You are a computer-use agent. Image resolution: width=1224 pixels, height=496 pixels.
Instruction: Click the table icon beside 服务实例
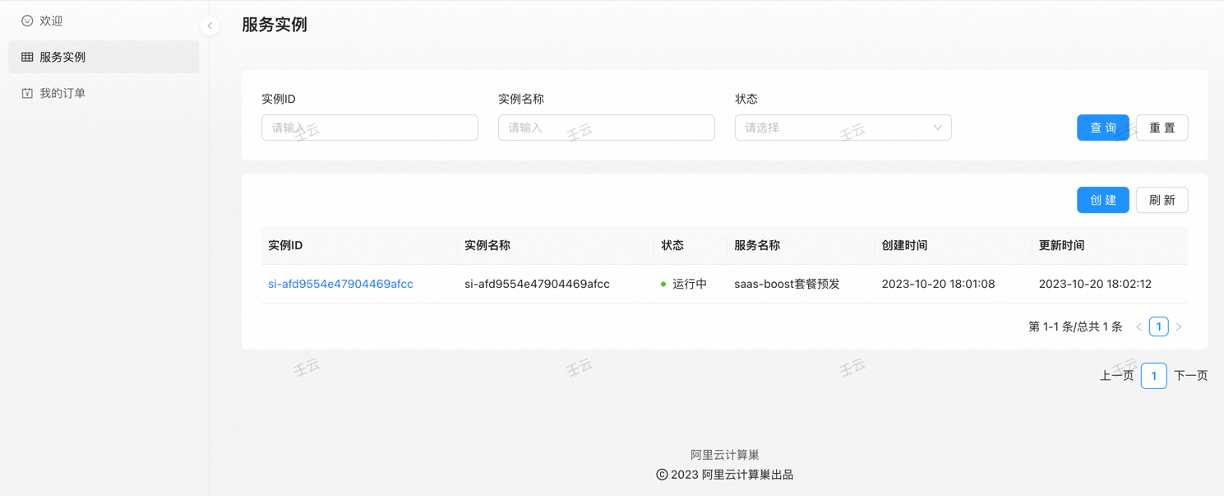coord(27,57)
